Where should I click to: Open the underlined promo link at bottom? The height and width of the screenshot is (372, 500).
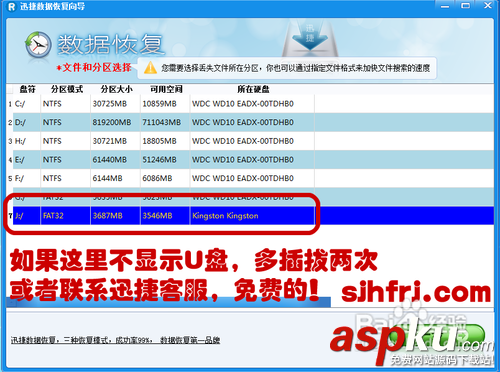(x=115, y=340)
